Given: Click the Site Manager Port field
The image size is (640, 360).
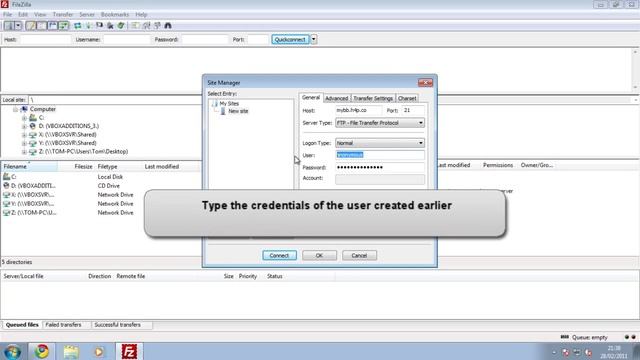Looking at the screenshot, I should tap(413, 110).
